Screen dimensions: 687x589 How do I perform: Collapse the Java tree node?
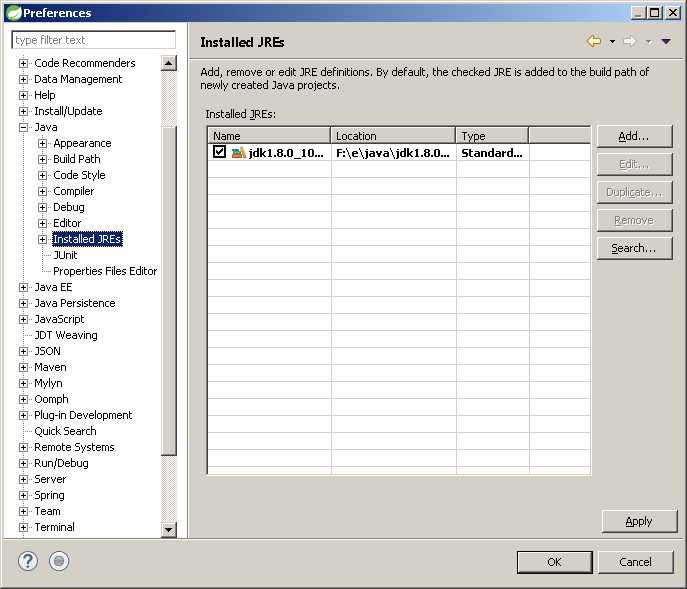click(x=24, y=127)
